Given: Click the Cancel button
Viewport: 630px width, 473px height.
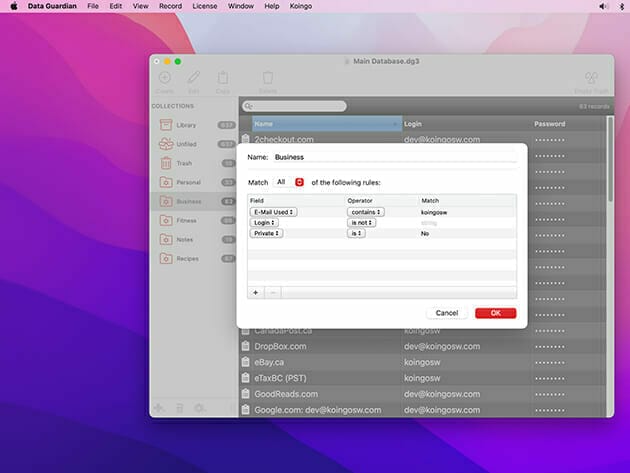Looking at the screenshot, I should click(447, 313).
